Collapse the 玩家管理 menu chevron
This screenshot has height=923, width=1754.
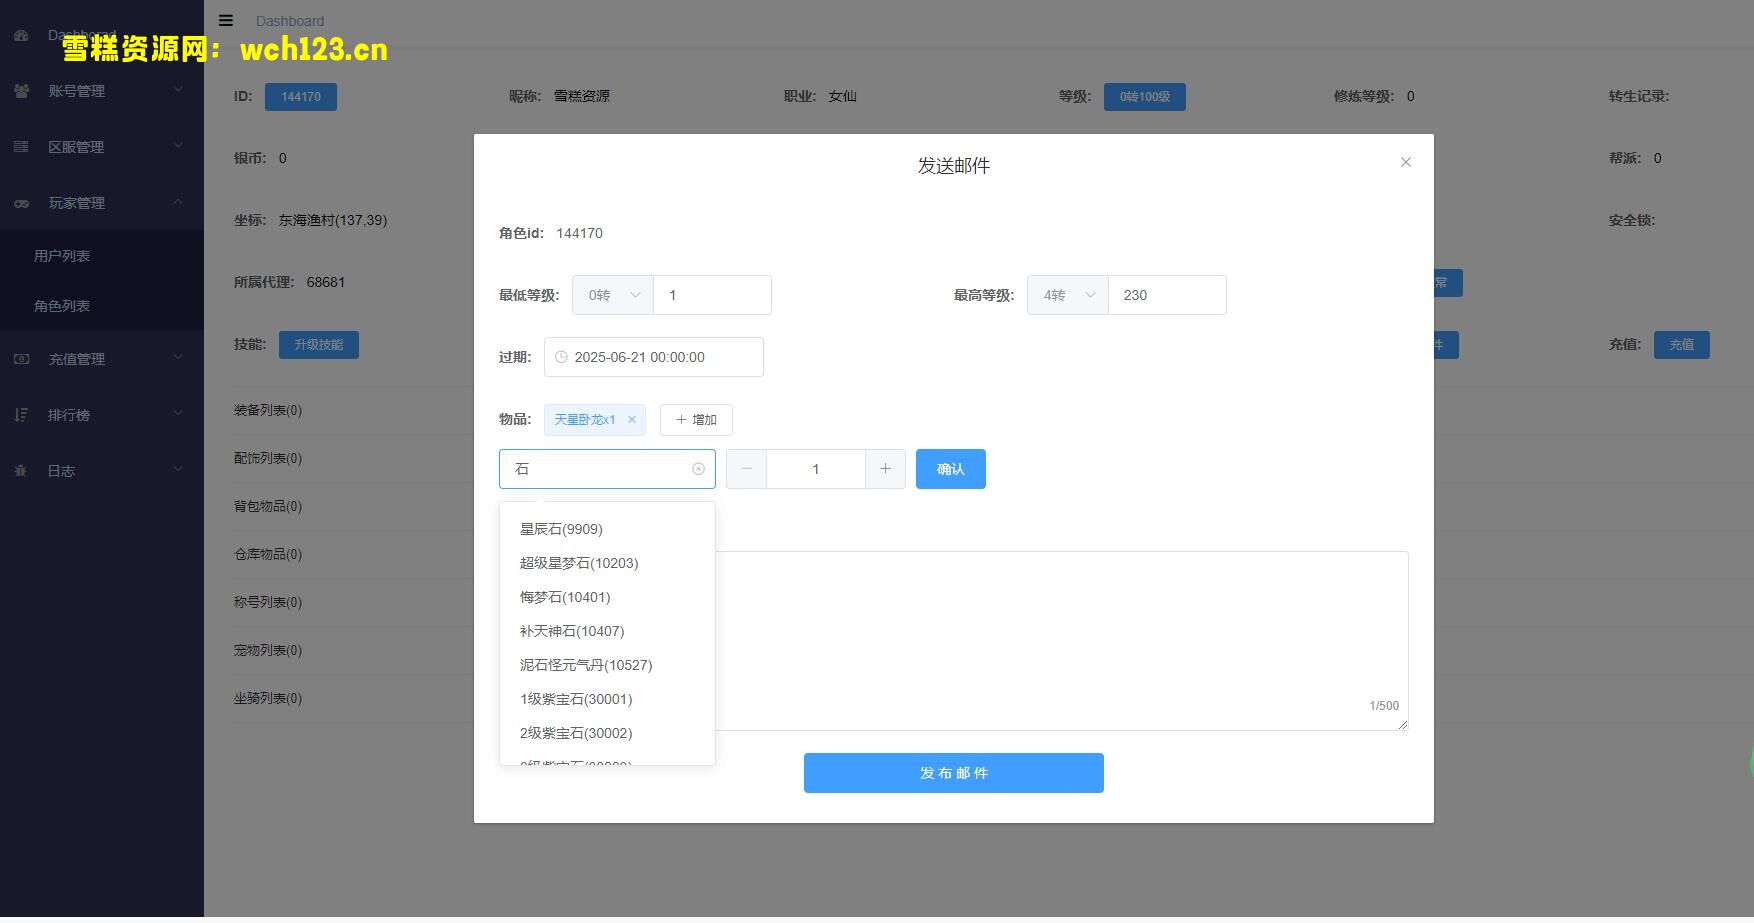[x=178, y=202]
